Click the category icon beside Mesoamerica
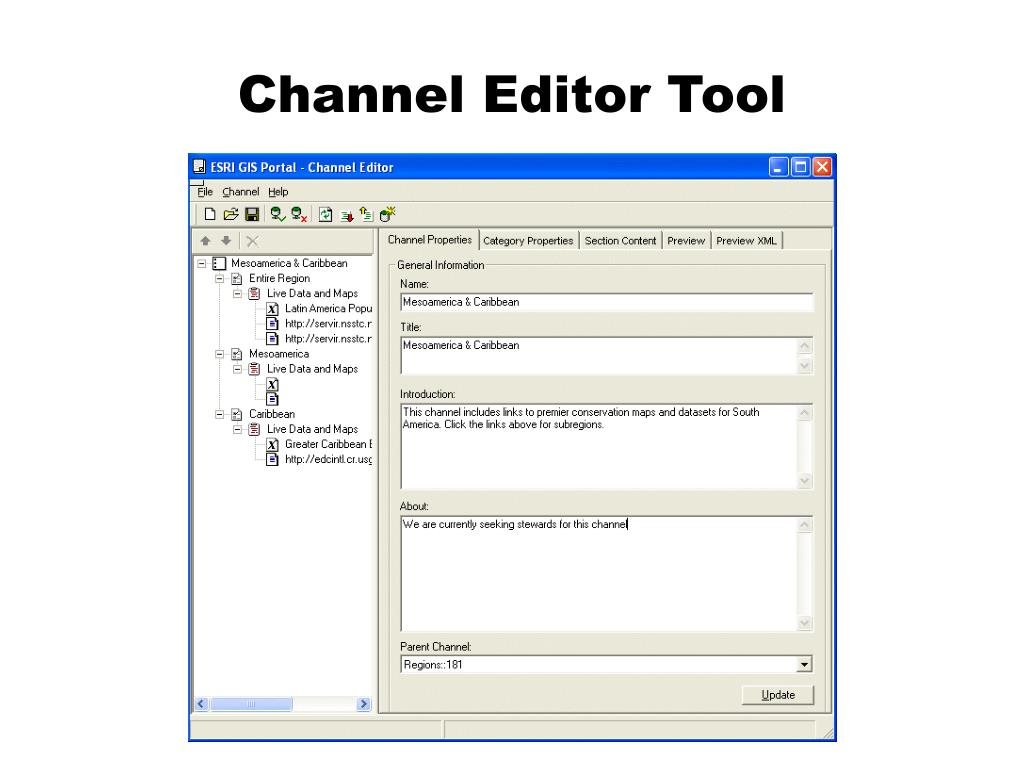The image size is (1024, 768). [237, 354]
